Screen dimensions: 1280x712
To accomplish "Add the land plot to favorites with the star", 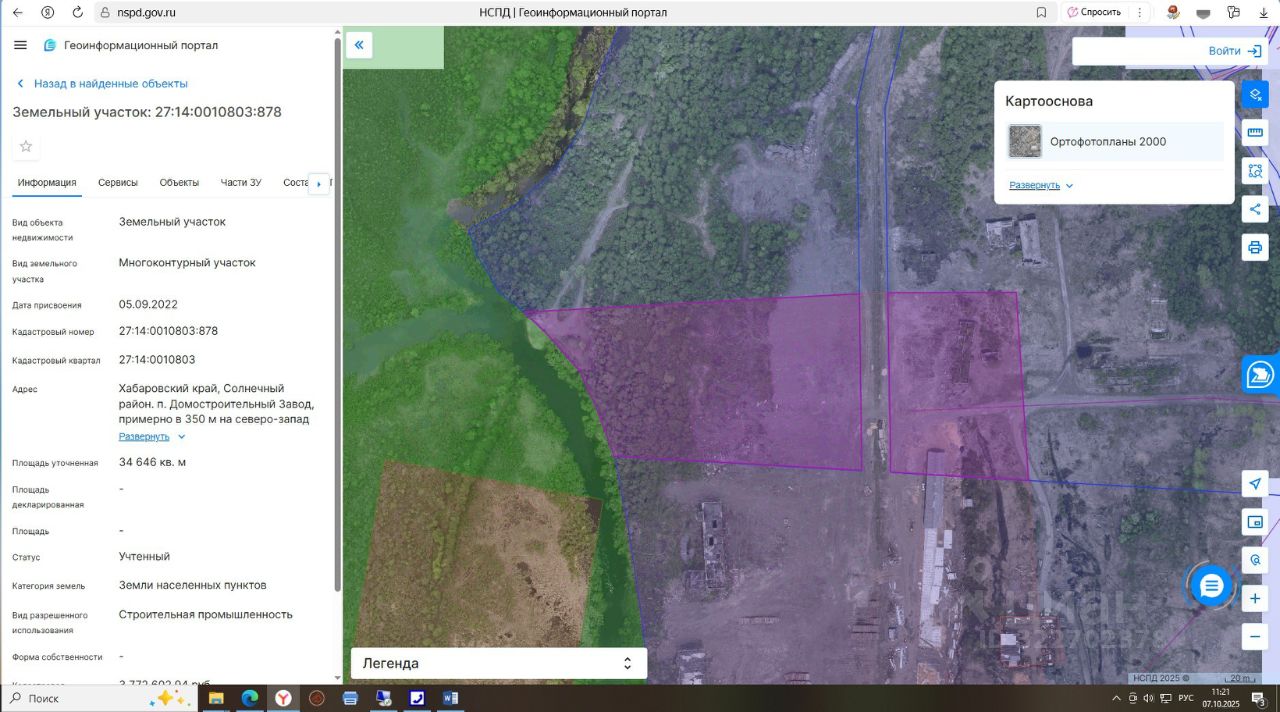I will click(26, 146).
